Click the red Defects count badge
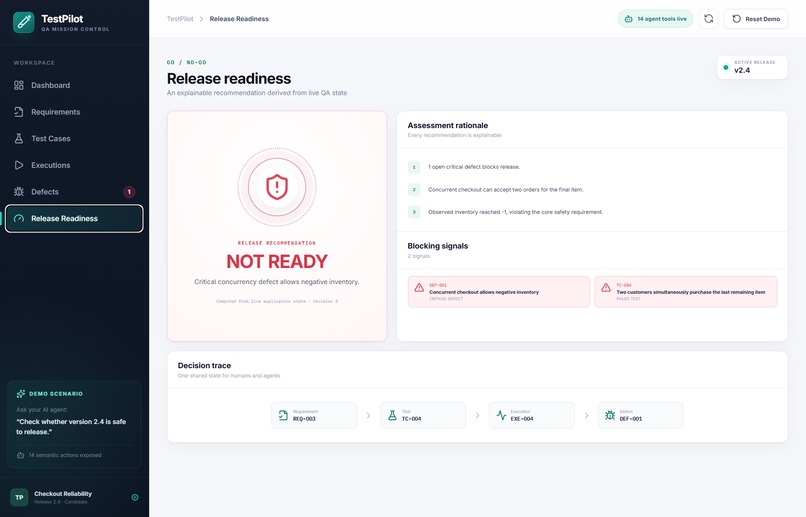Image resolution: width=806 pixels, height=517 pixels. [129, 192]
